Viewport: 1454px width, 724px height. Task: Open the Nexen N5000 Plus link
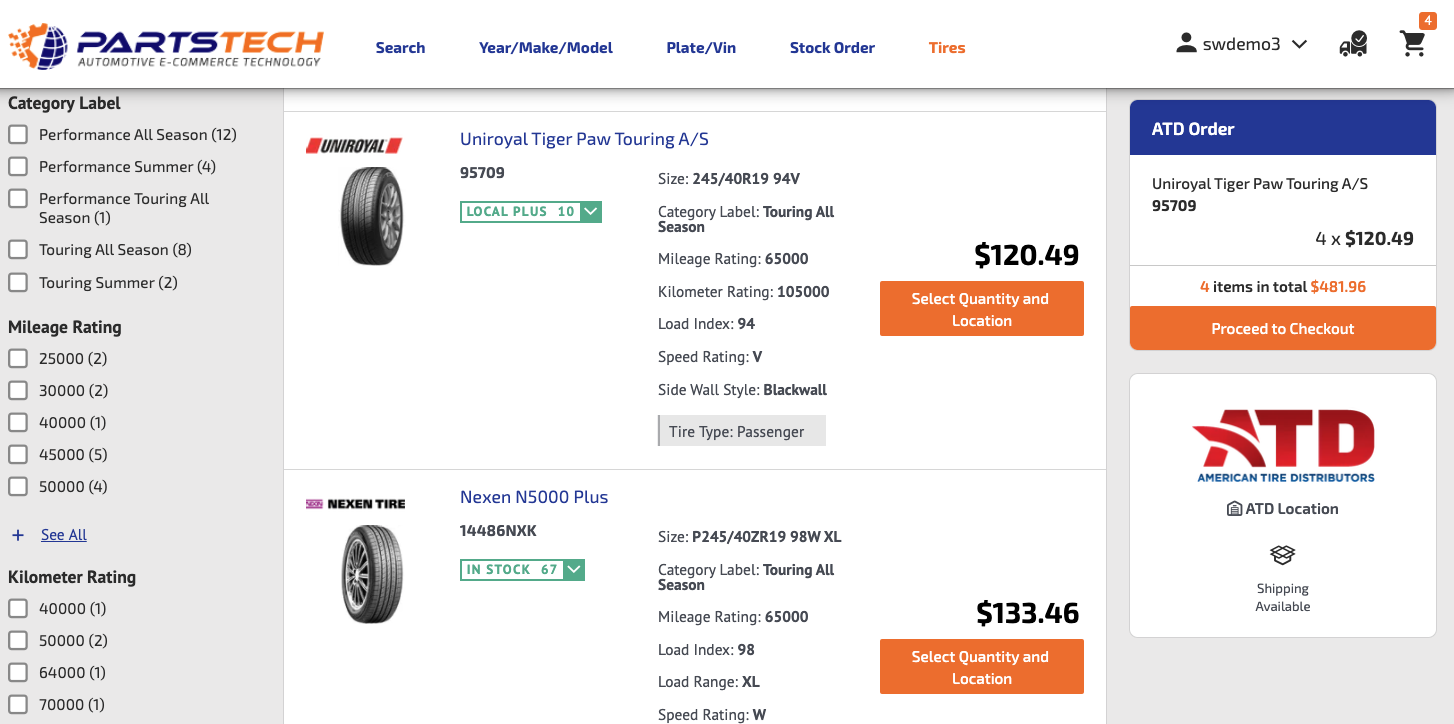(534, 498)
